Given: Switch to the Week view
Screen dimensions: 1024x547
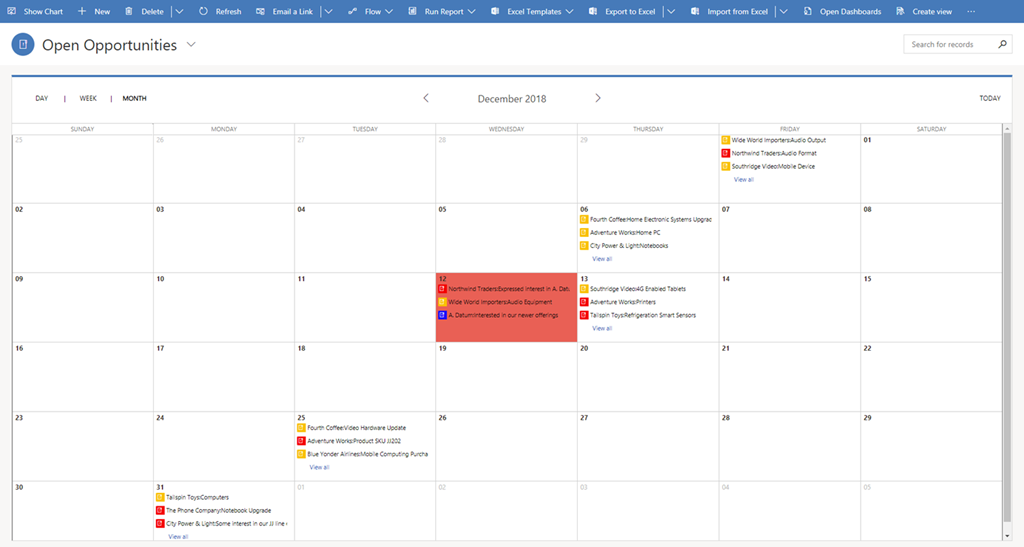Looking at the screenshot, I should point(88,98).
